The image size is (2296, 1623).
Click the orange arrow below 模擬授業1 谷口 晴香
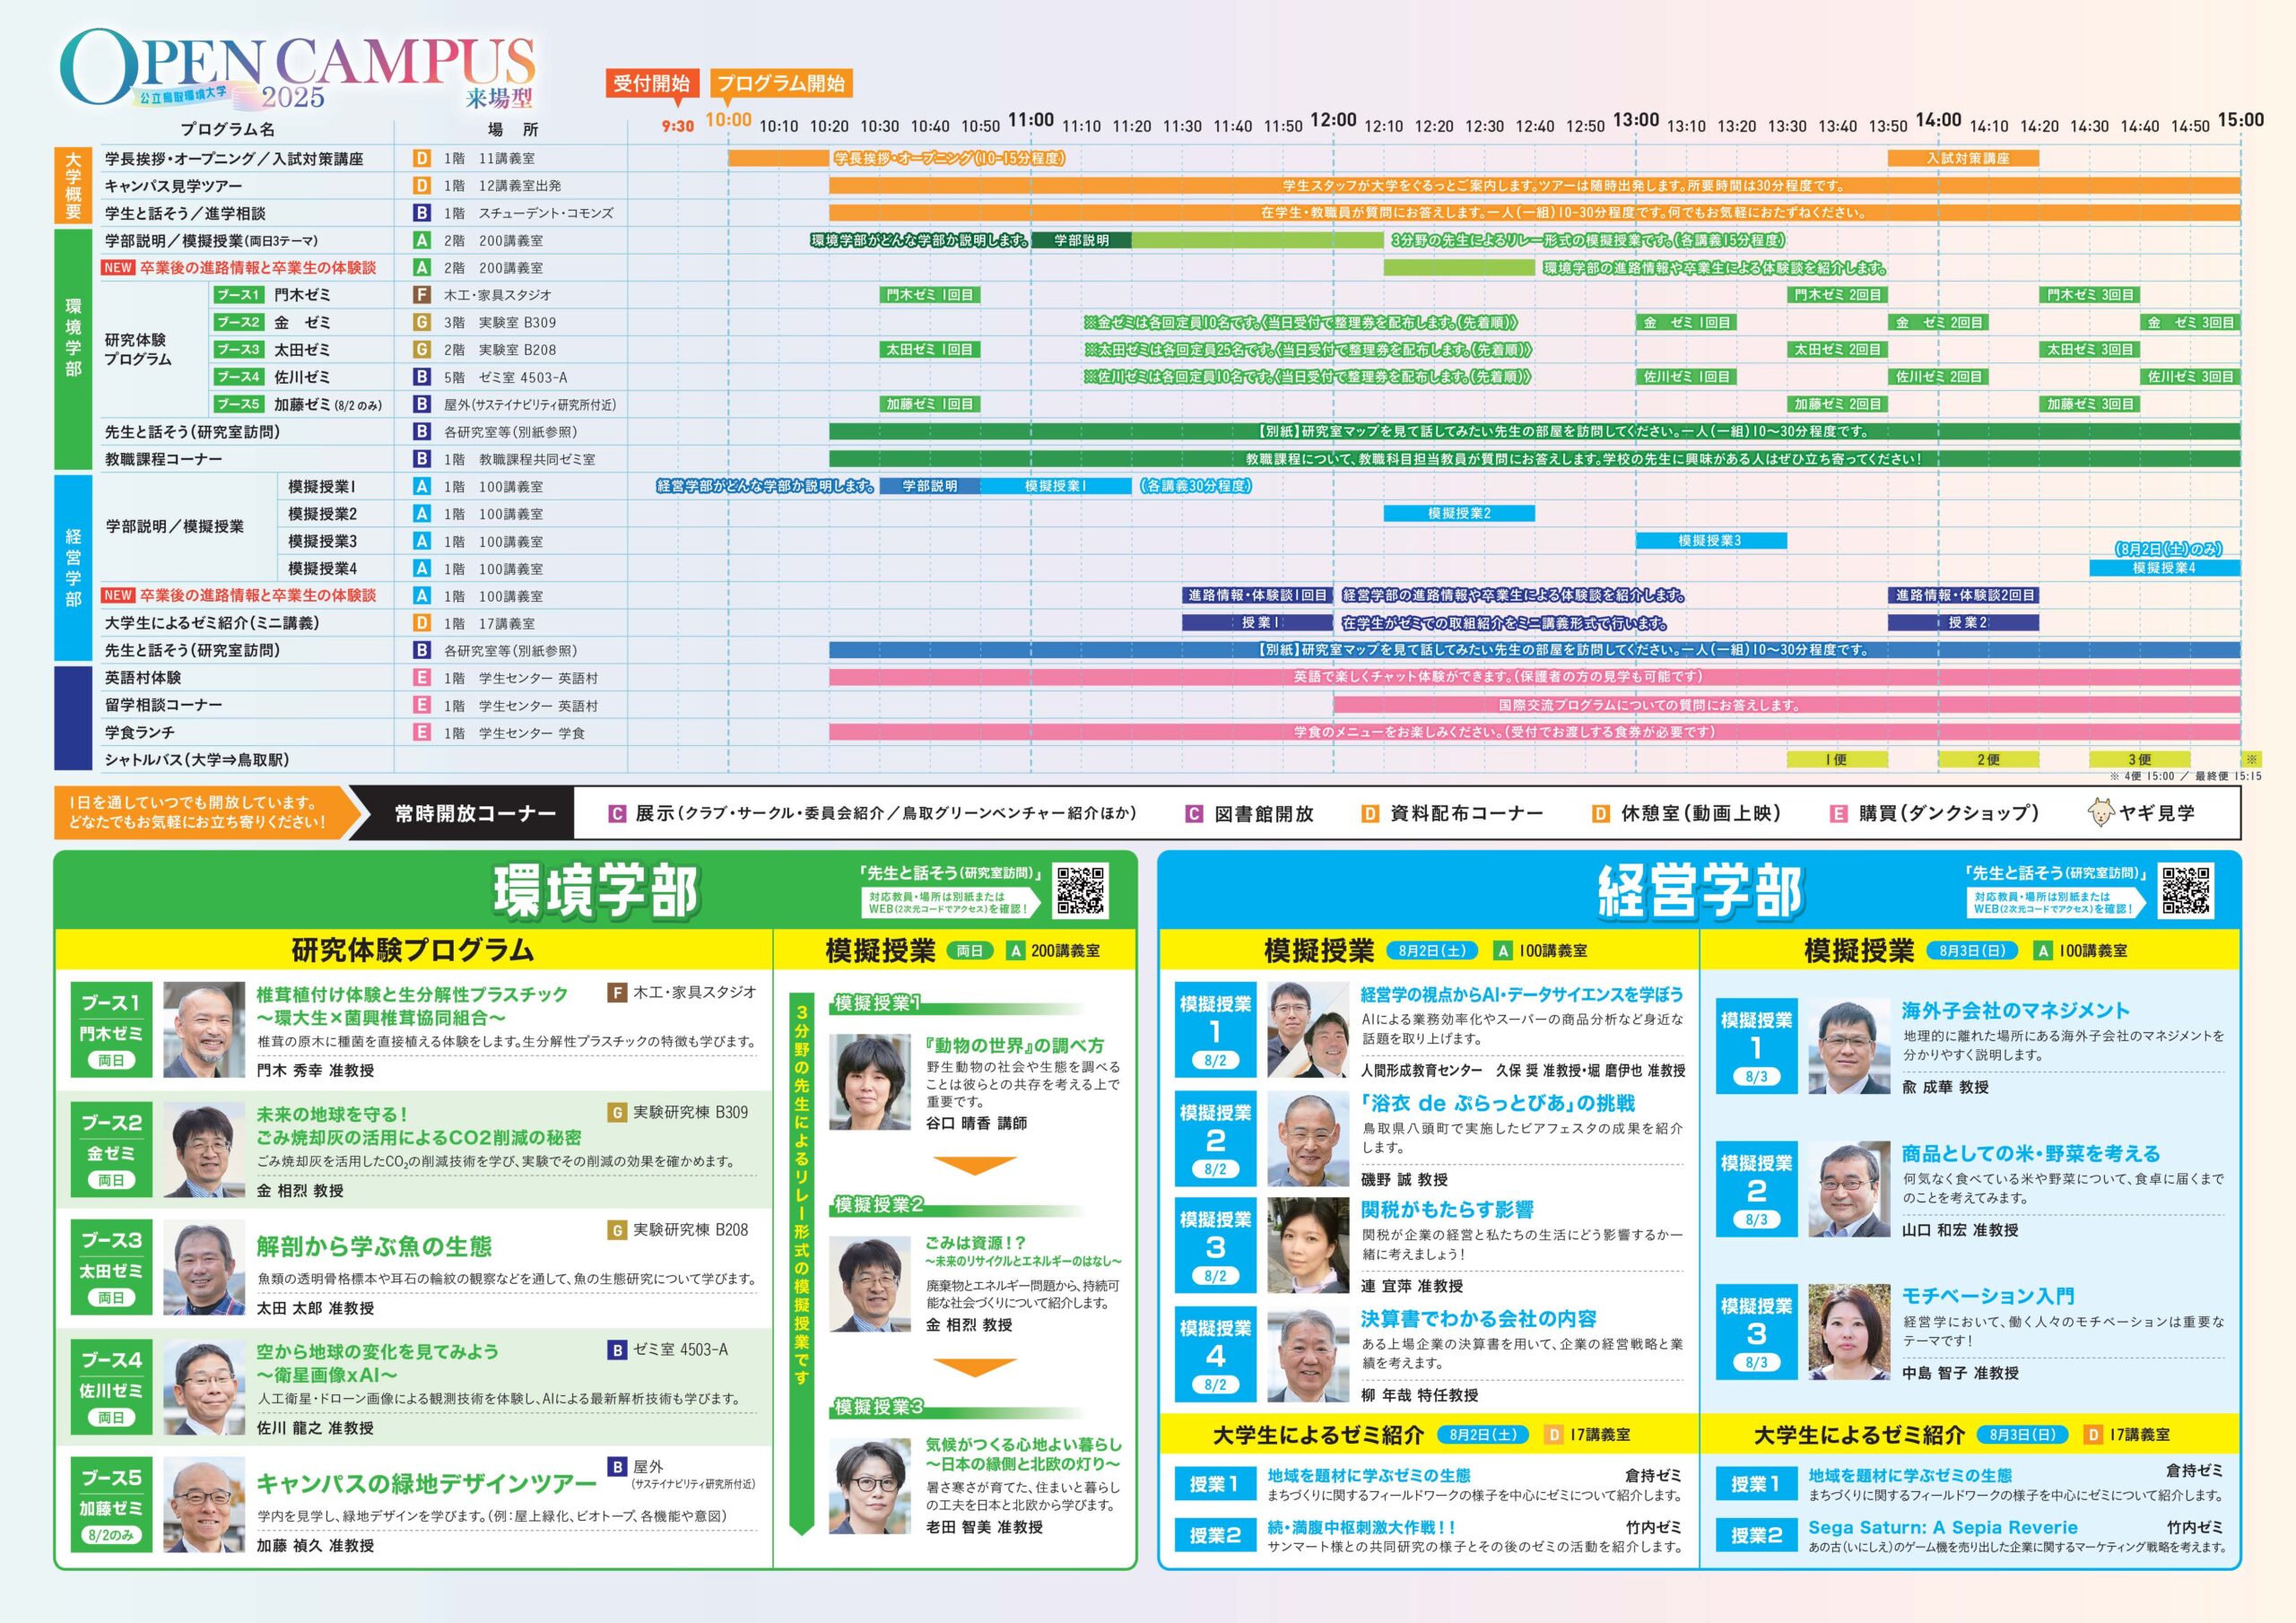[974, 1165]
